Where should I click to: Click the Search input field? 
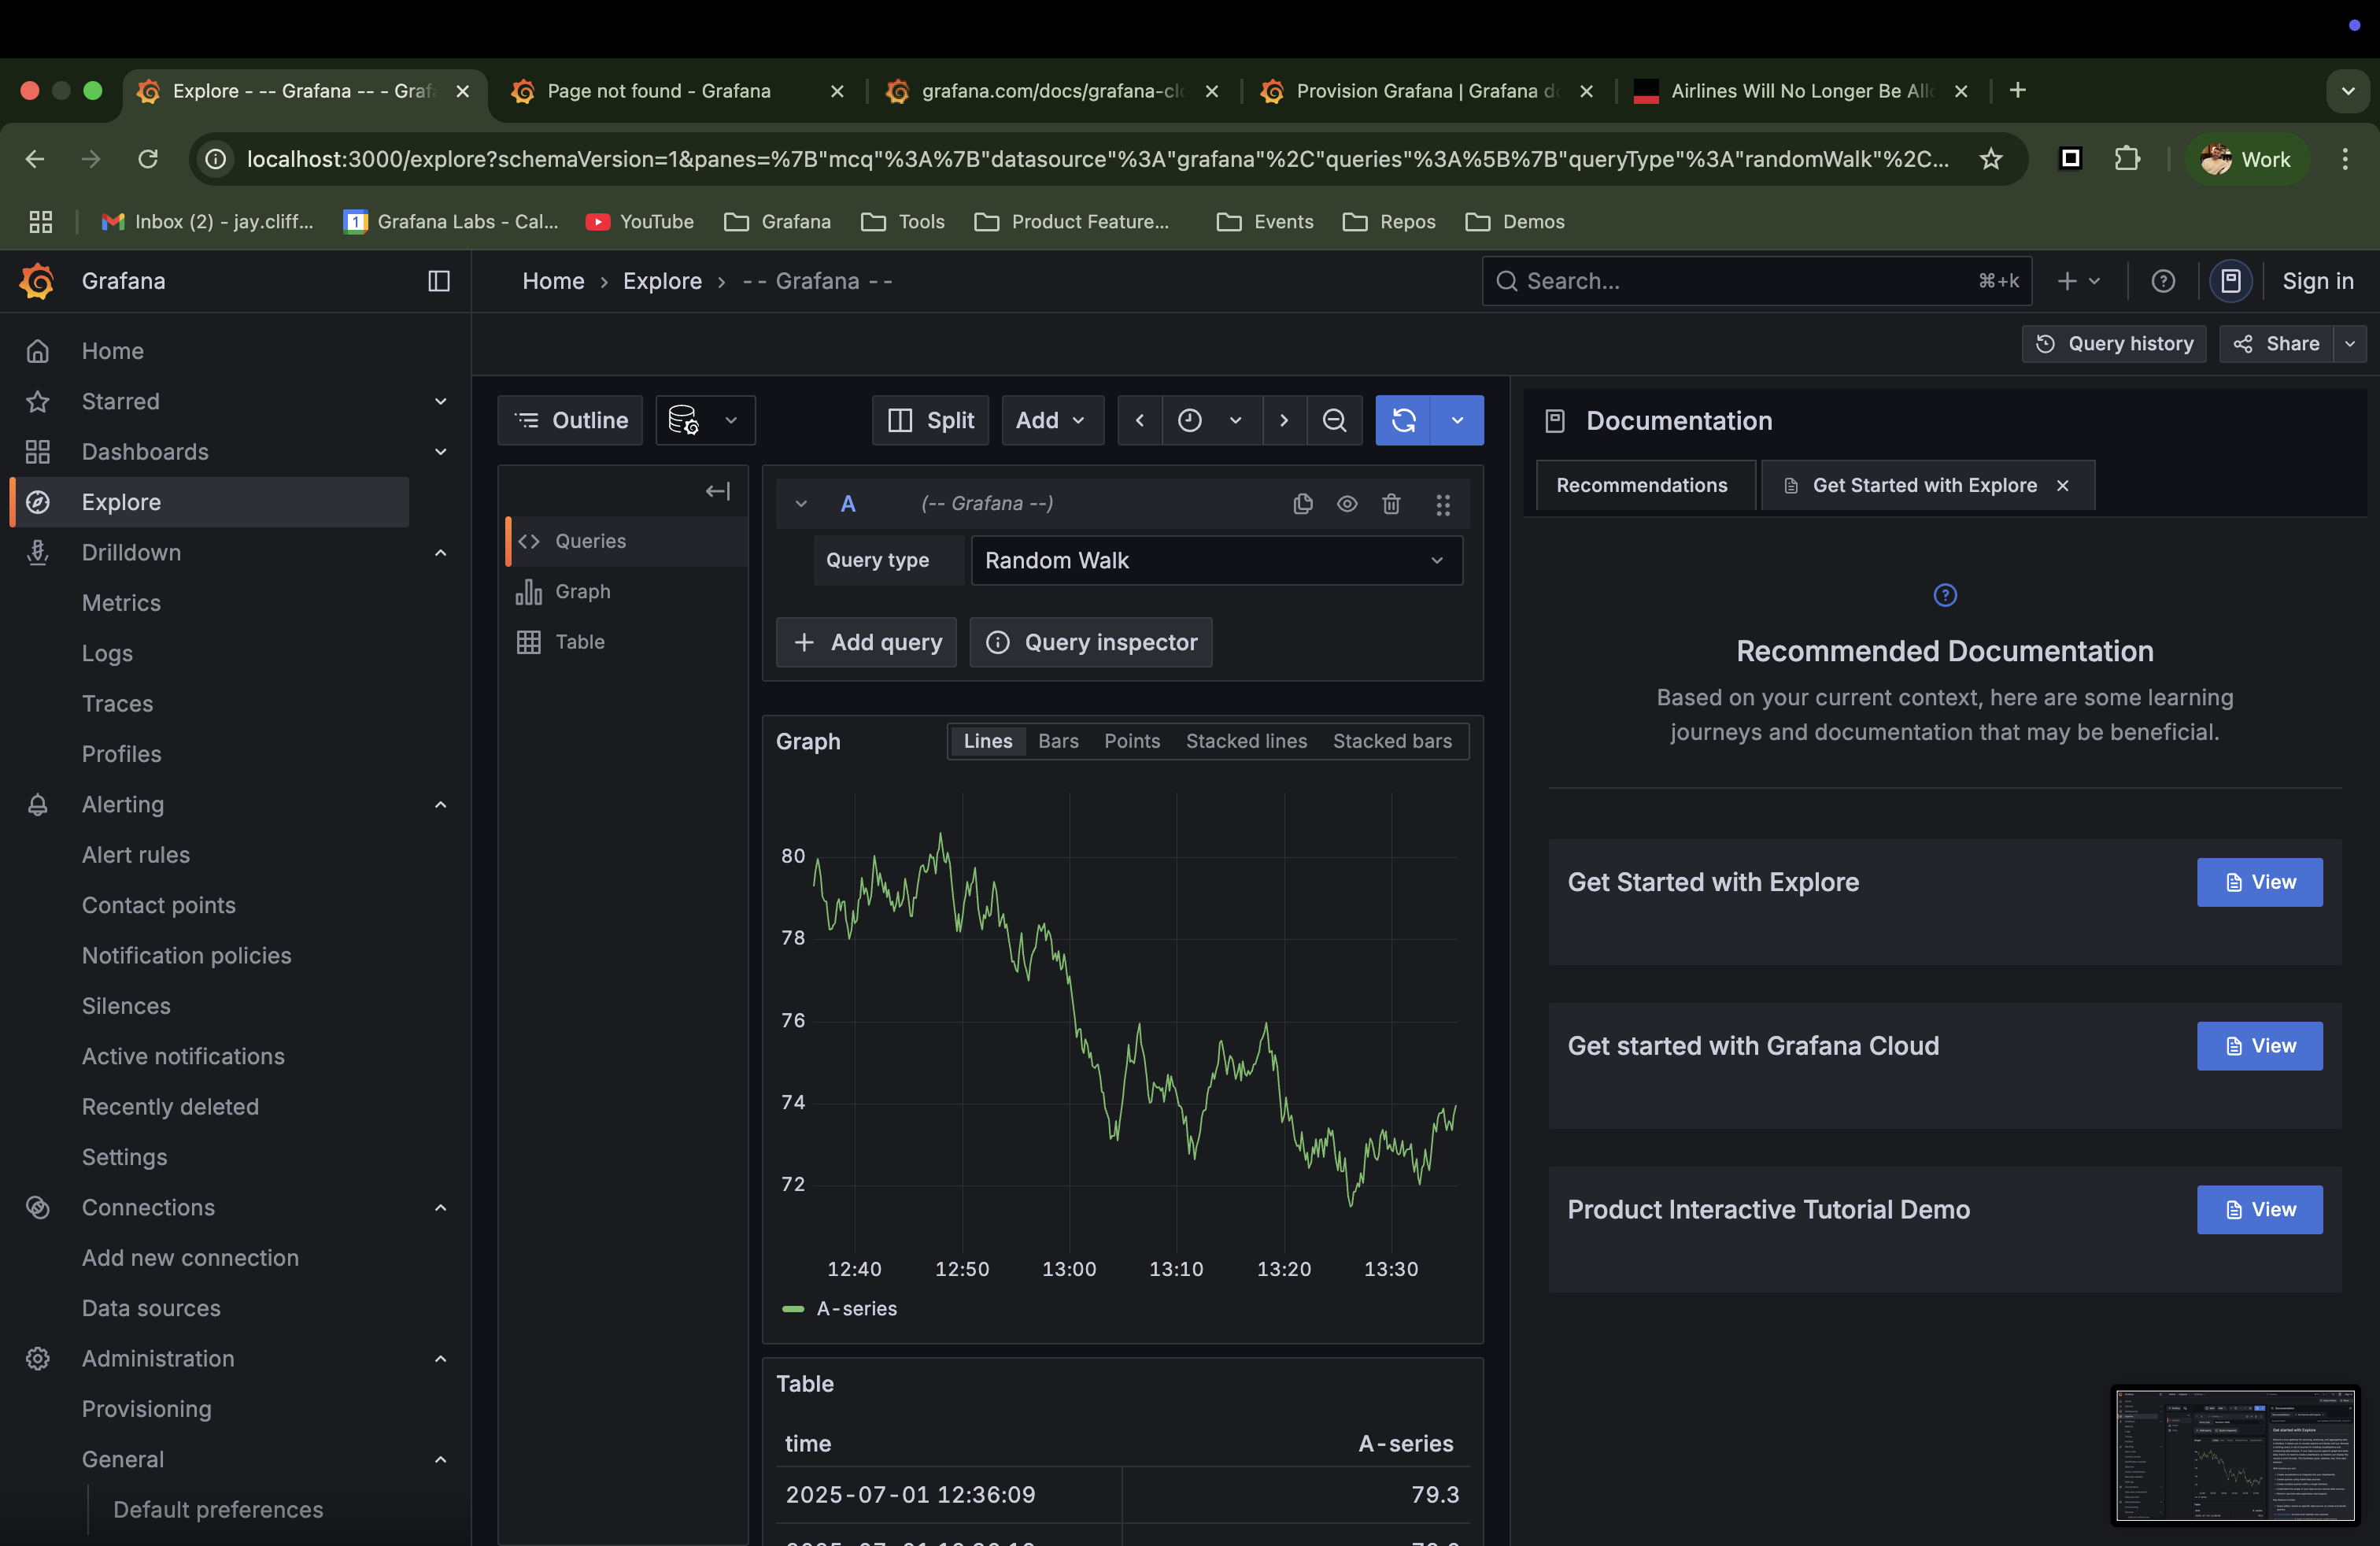1756,281
